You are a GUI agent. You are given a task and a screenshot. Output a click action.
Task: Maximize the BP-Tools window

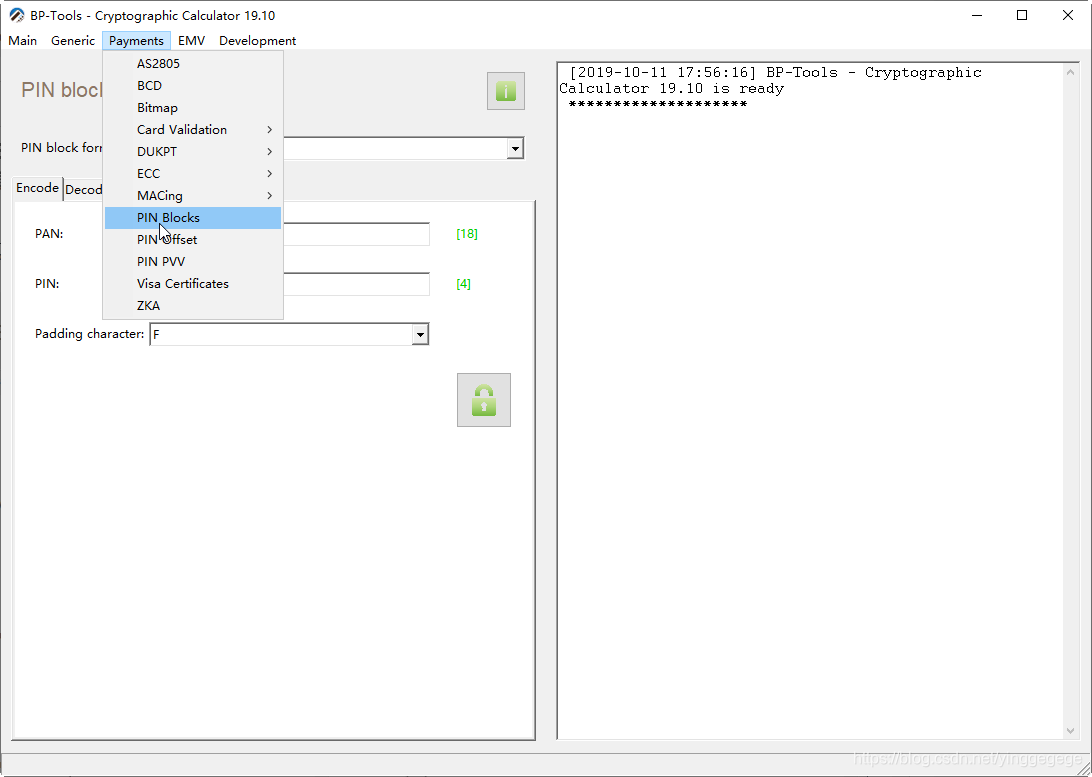point(1022,15)
